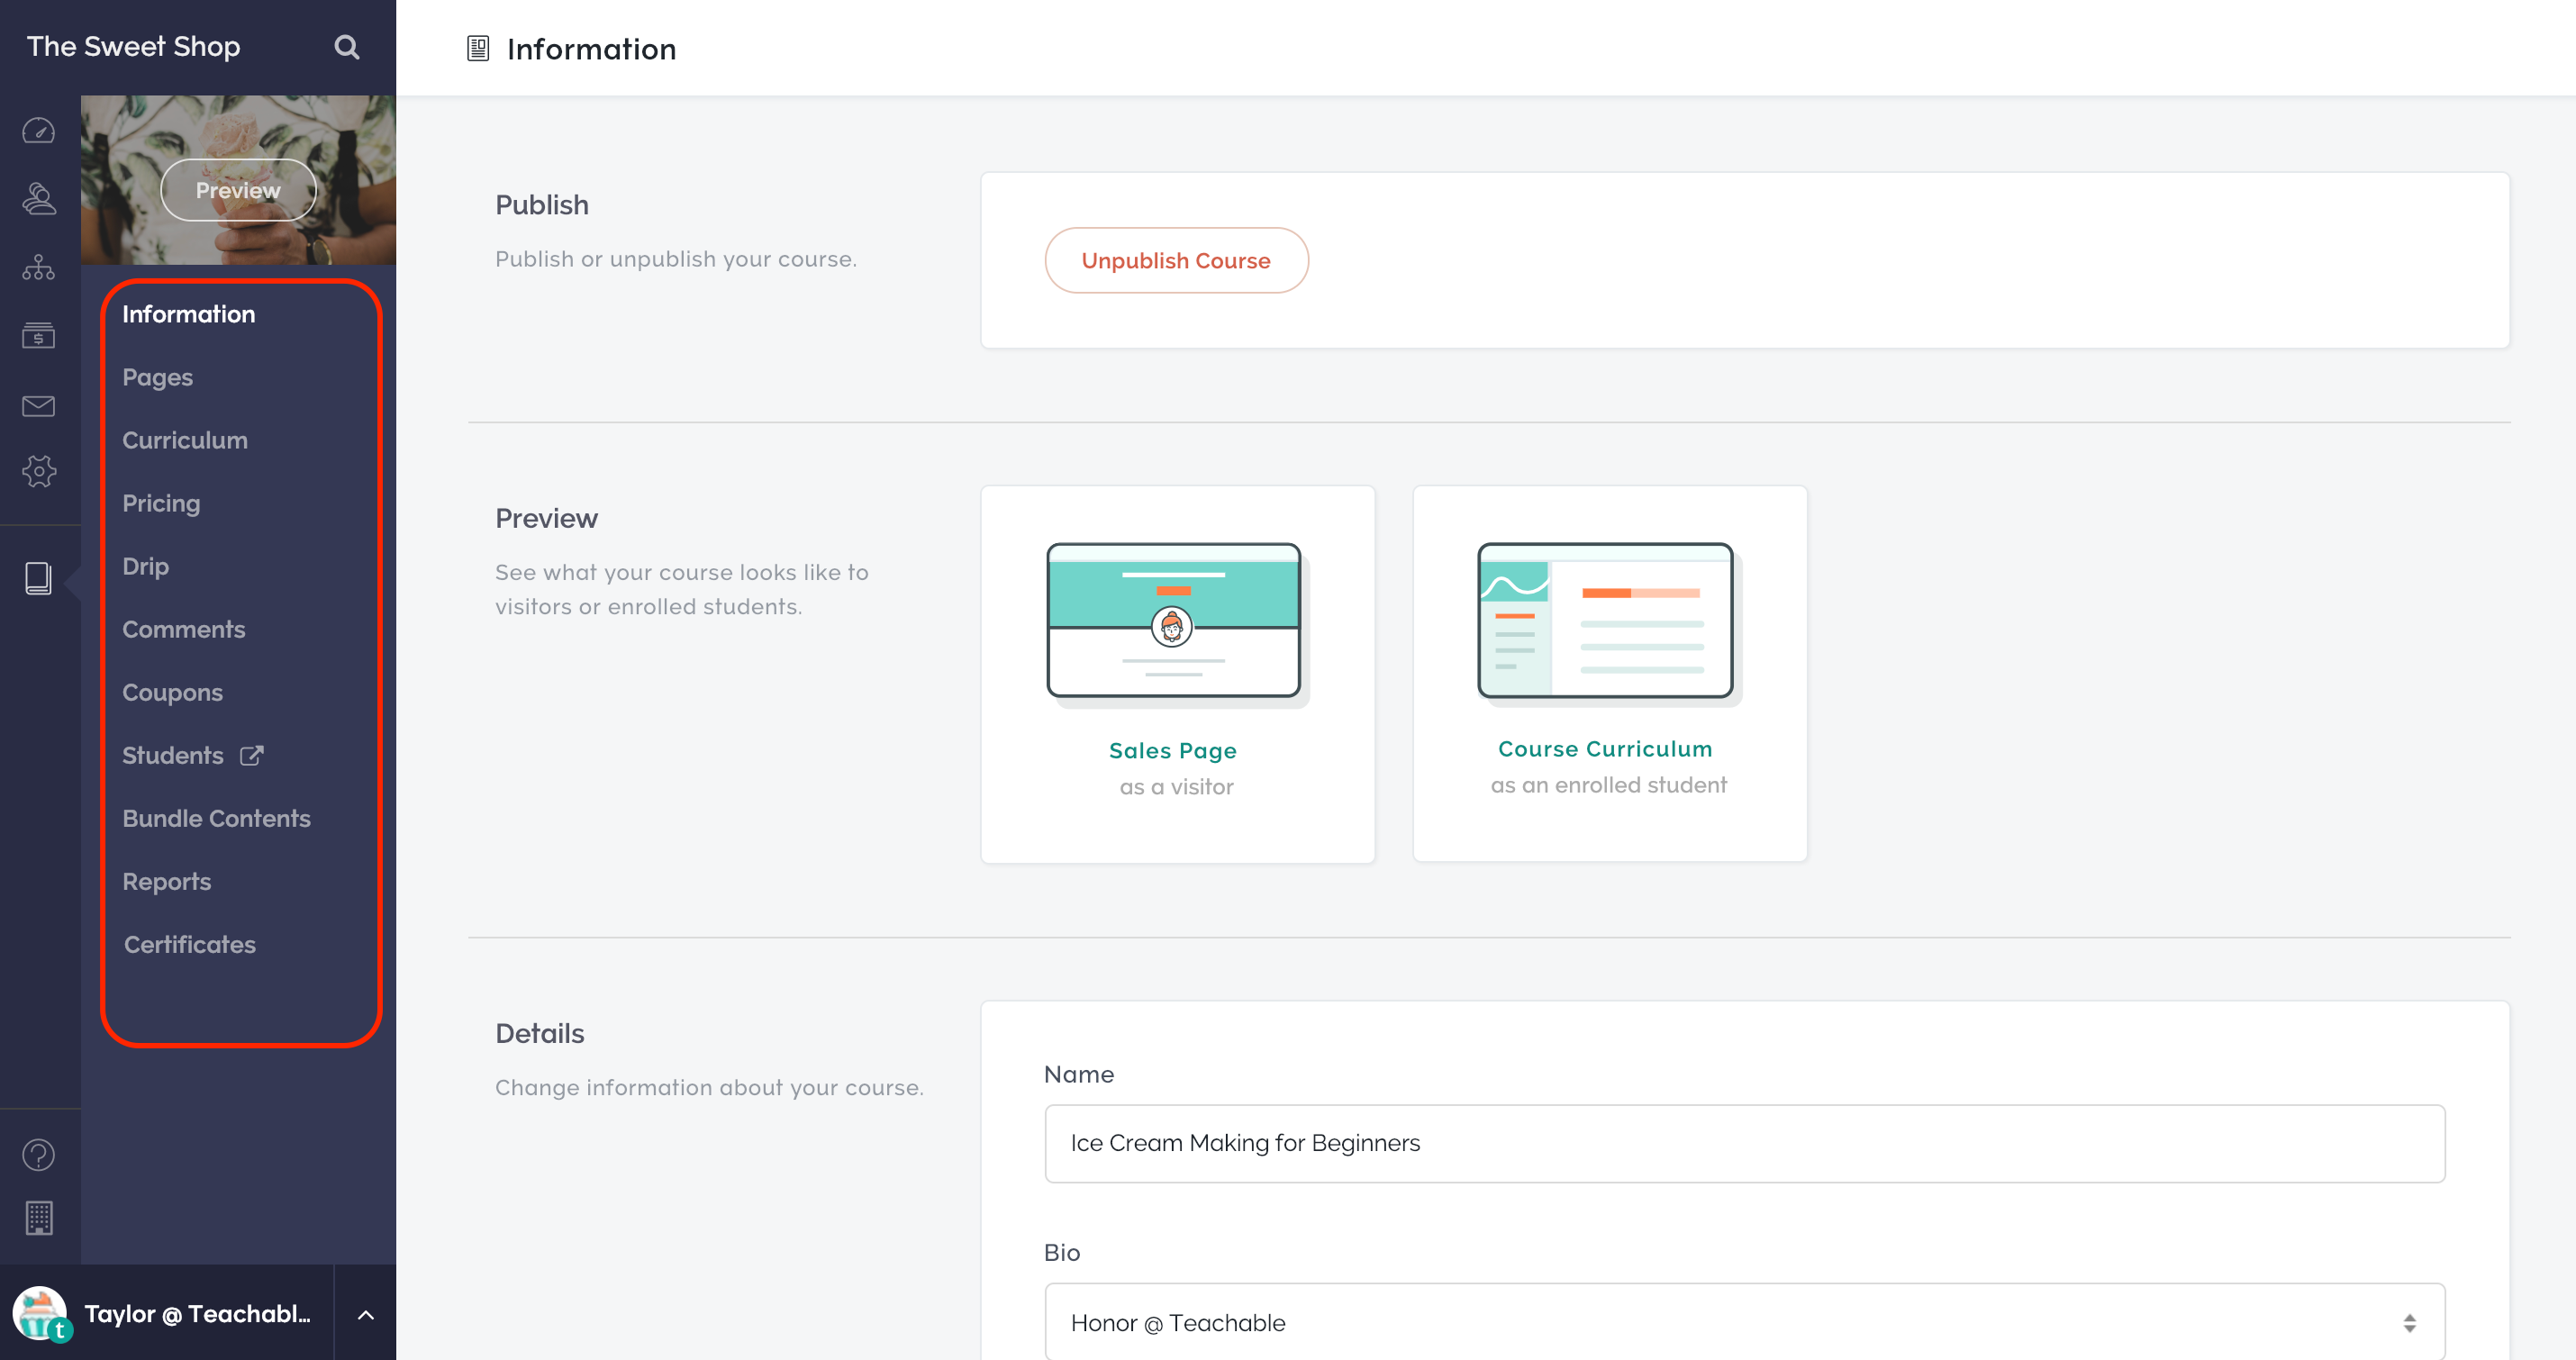Open the Pricing section
Image resolution: width=2576 pixels, height=1360 pixels.
click(161, 504)
